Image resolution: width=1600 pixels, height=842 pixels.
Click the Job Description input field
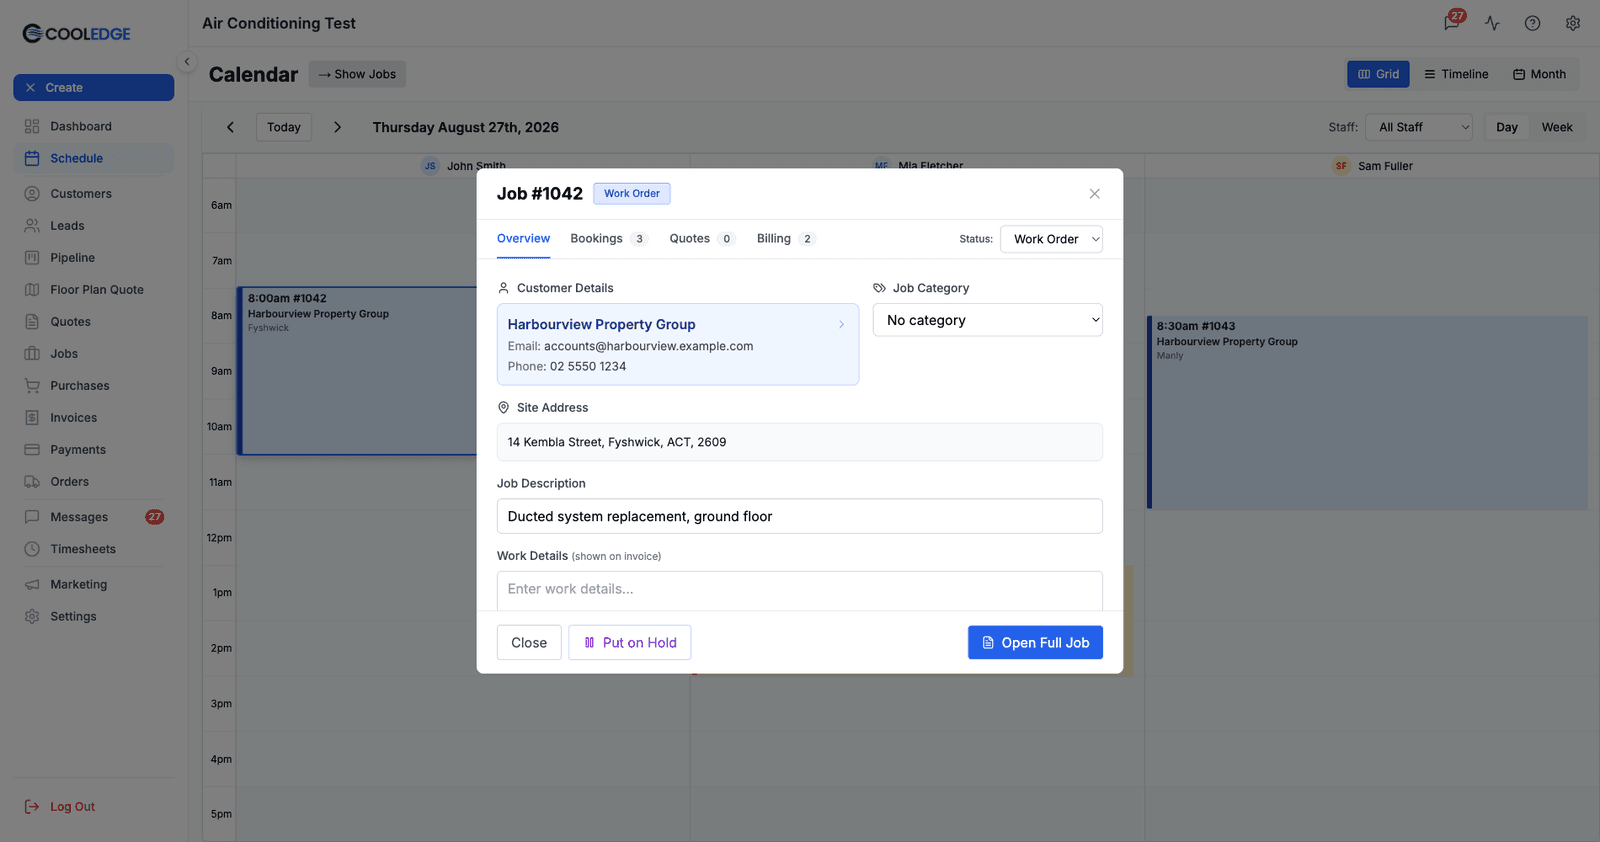tap(800, 516)
